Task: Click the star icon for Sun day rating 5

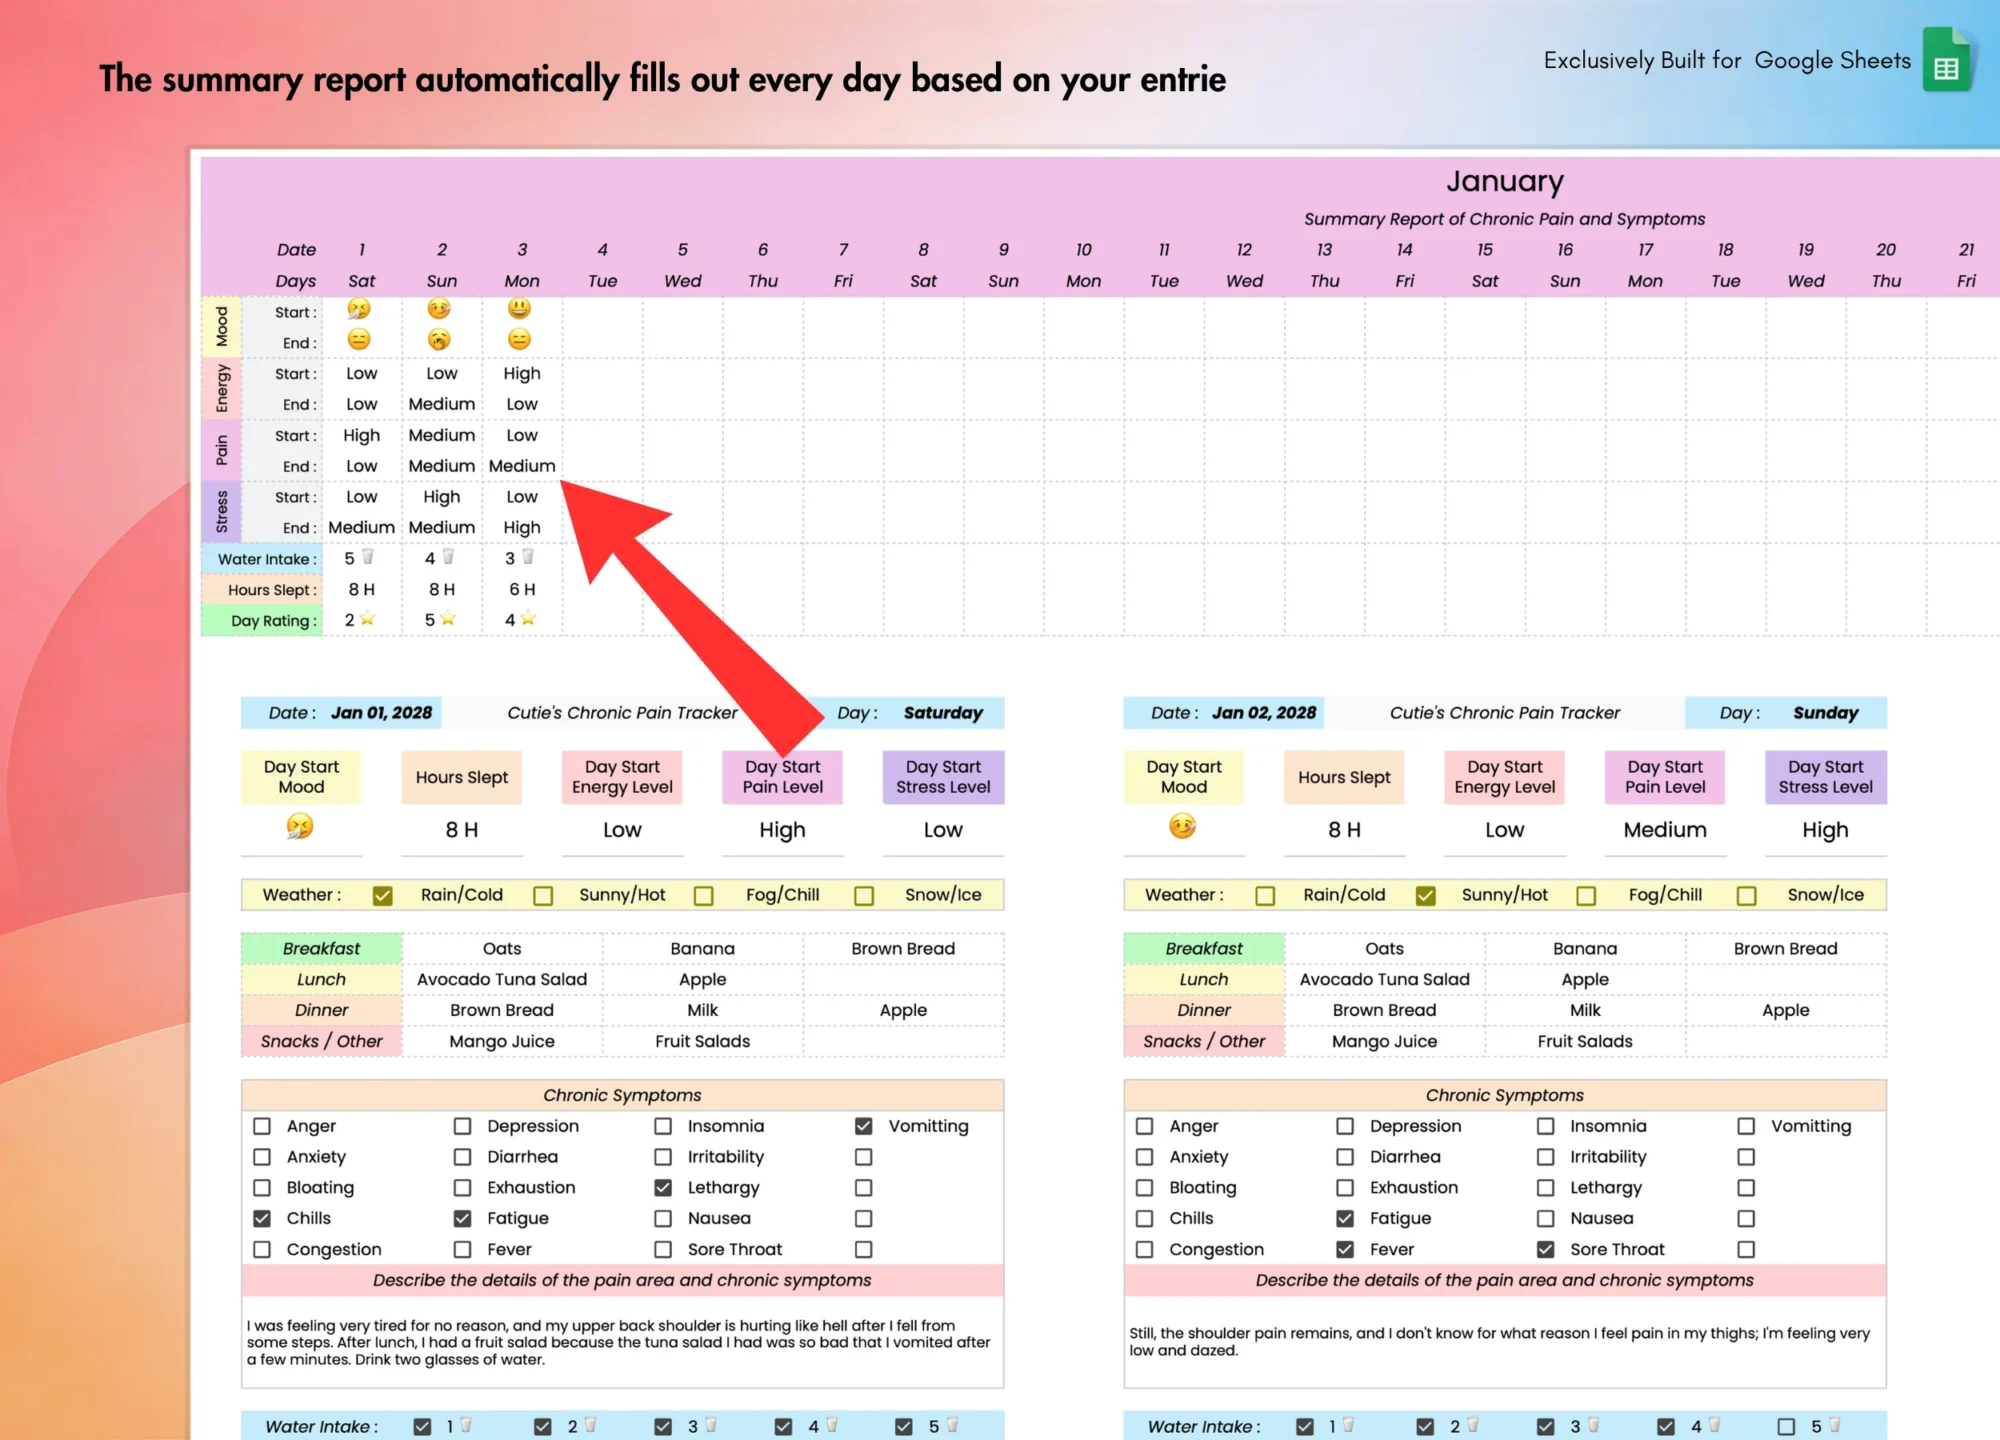Action: 447,619
